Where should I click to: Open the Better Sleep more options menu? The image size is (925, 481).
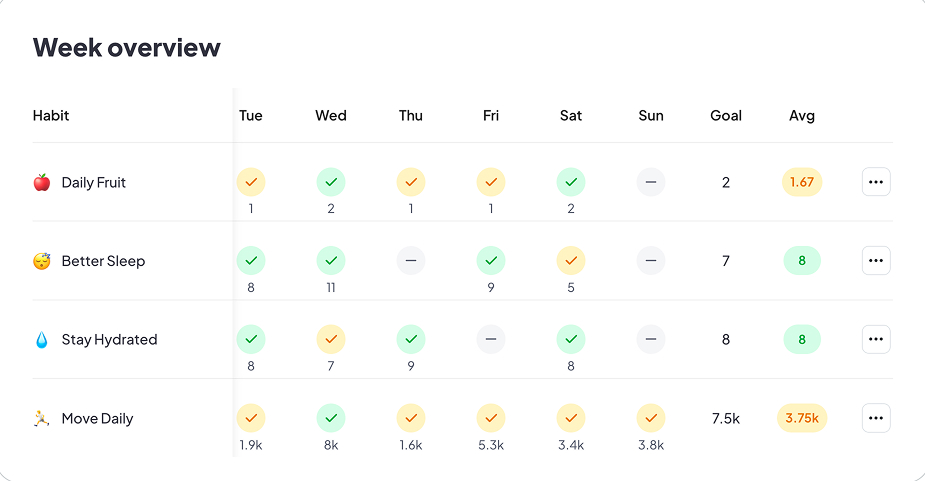tap(876, 261)
